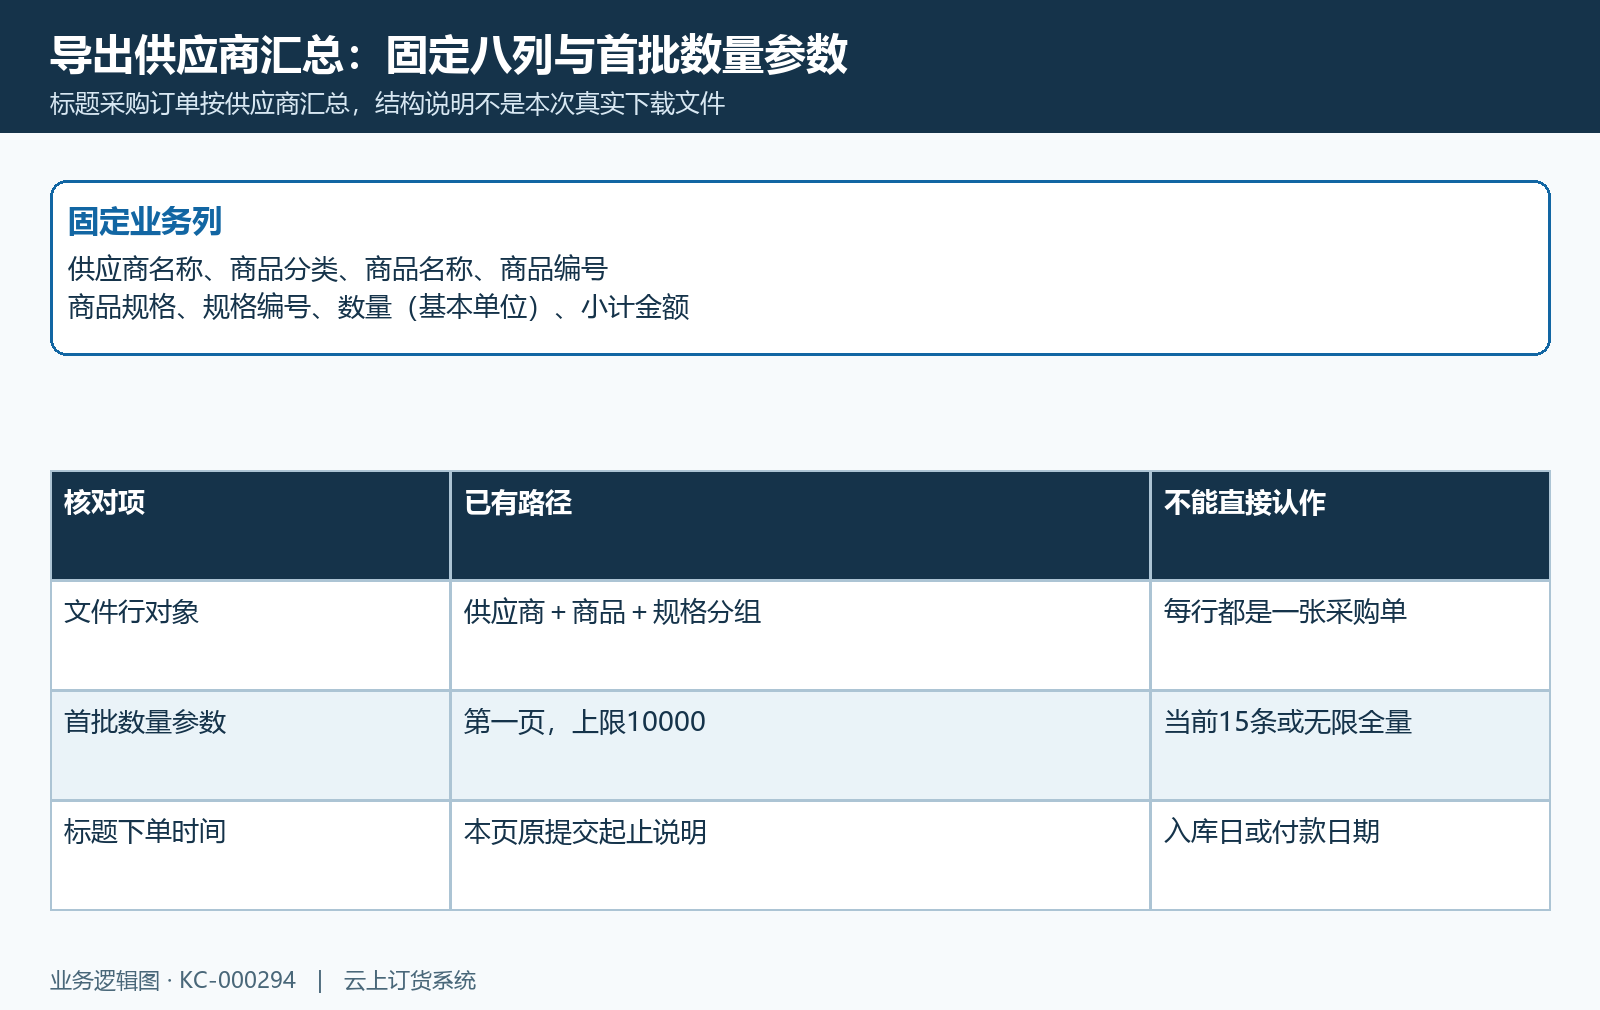Click the cell 入库日或付款日期
The height and width of the screenshot is (1010, 1600).
pos(1350,855)
